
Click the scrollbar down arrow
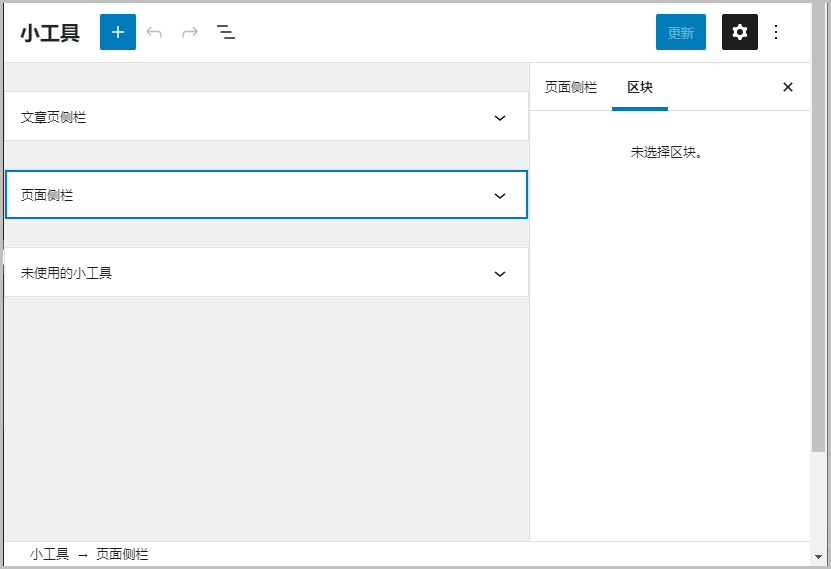[819, 557]
